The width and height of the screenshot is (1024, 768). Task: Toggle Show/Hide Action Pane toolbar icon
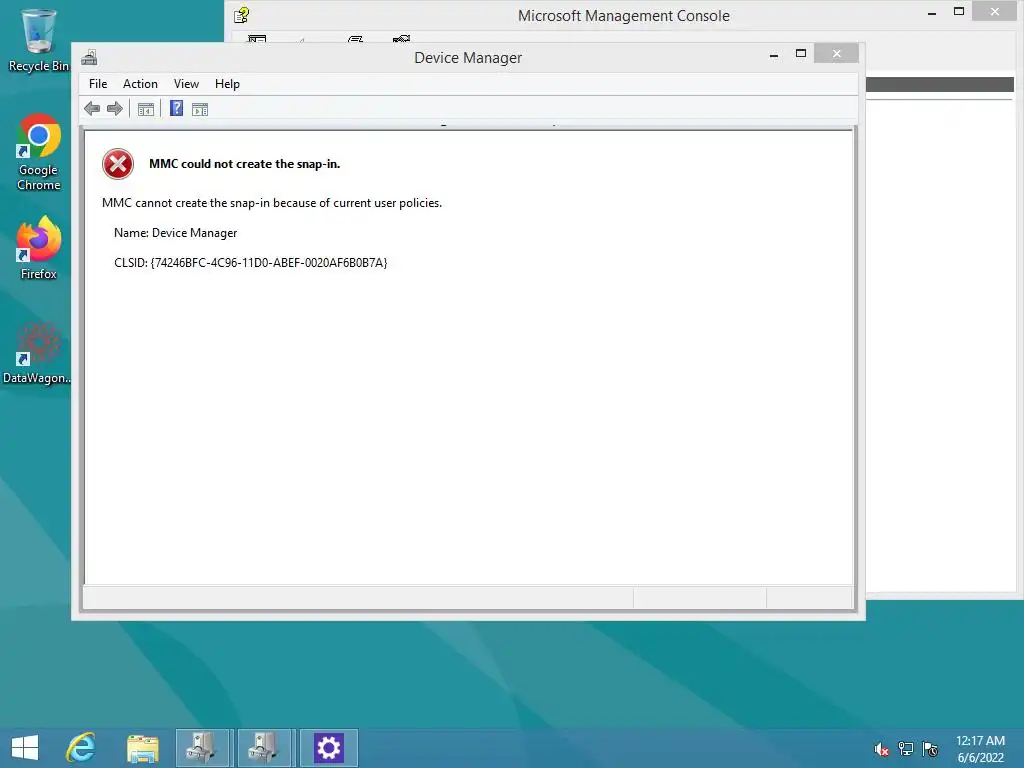(x=200, y=109)
